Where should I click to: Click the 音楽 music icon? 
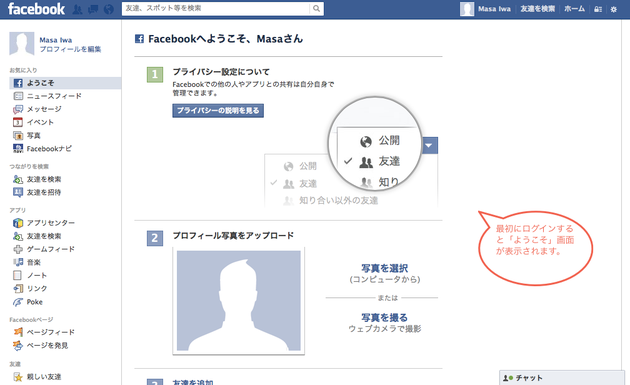tap(18, 262)
